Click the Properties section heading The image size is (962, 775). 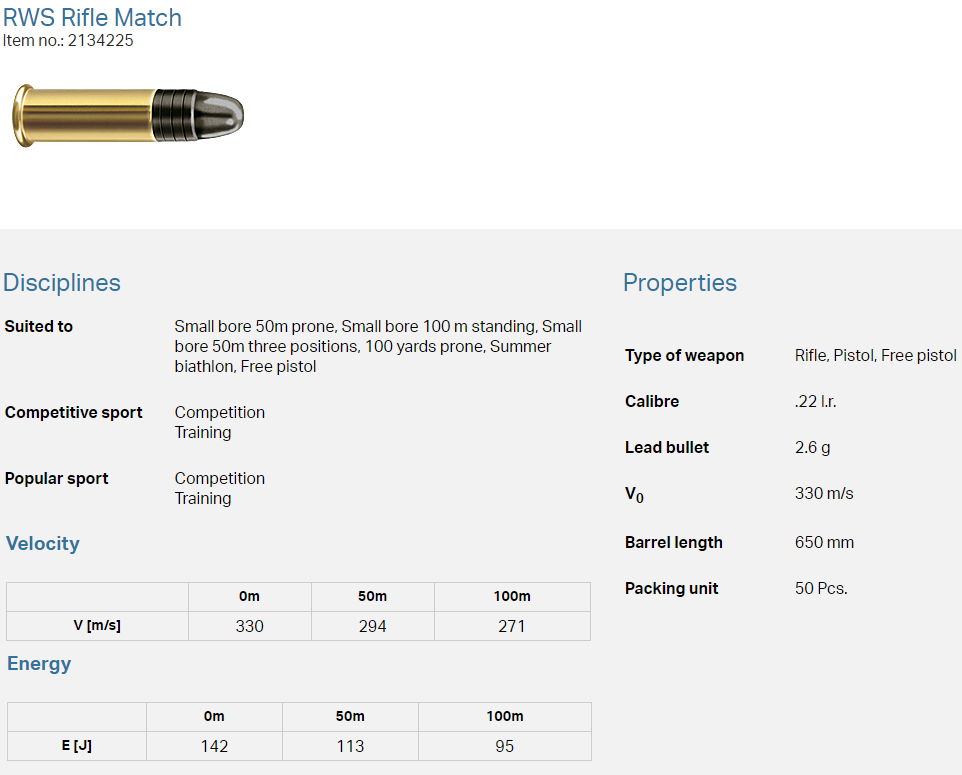679,283
